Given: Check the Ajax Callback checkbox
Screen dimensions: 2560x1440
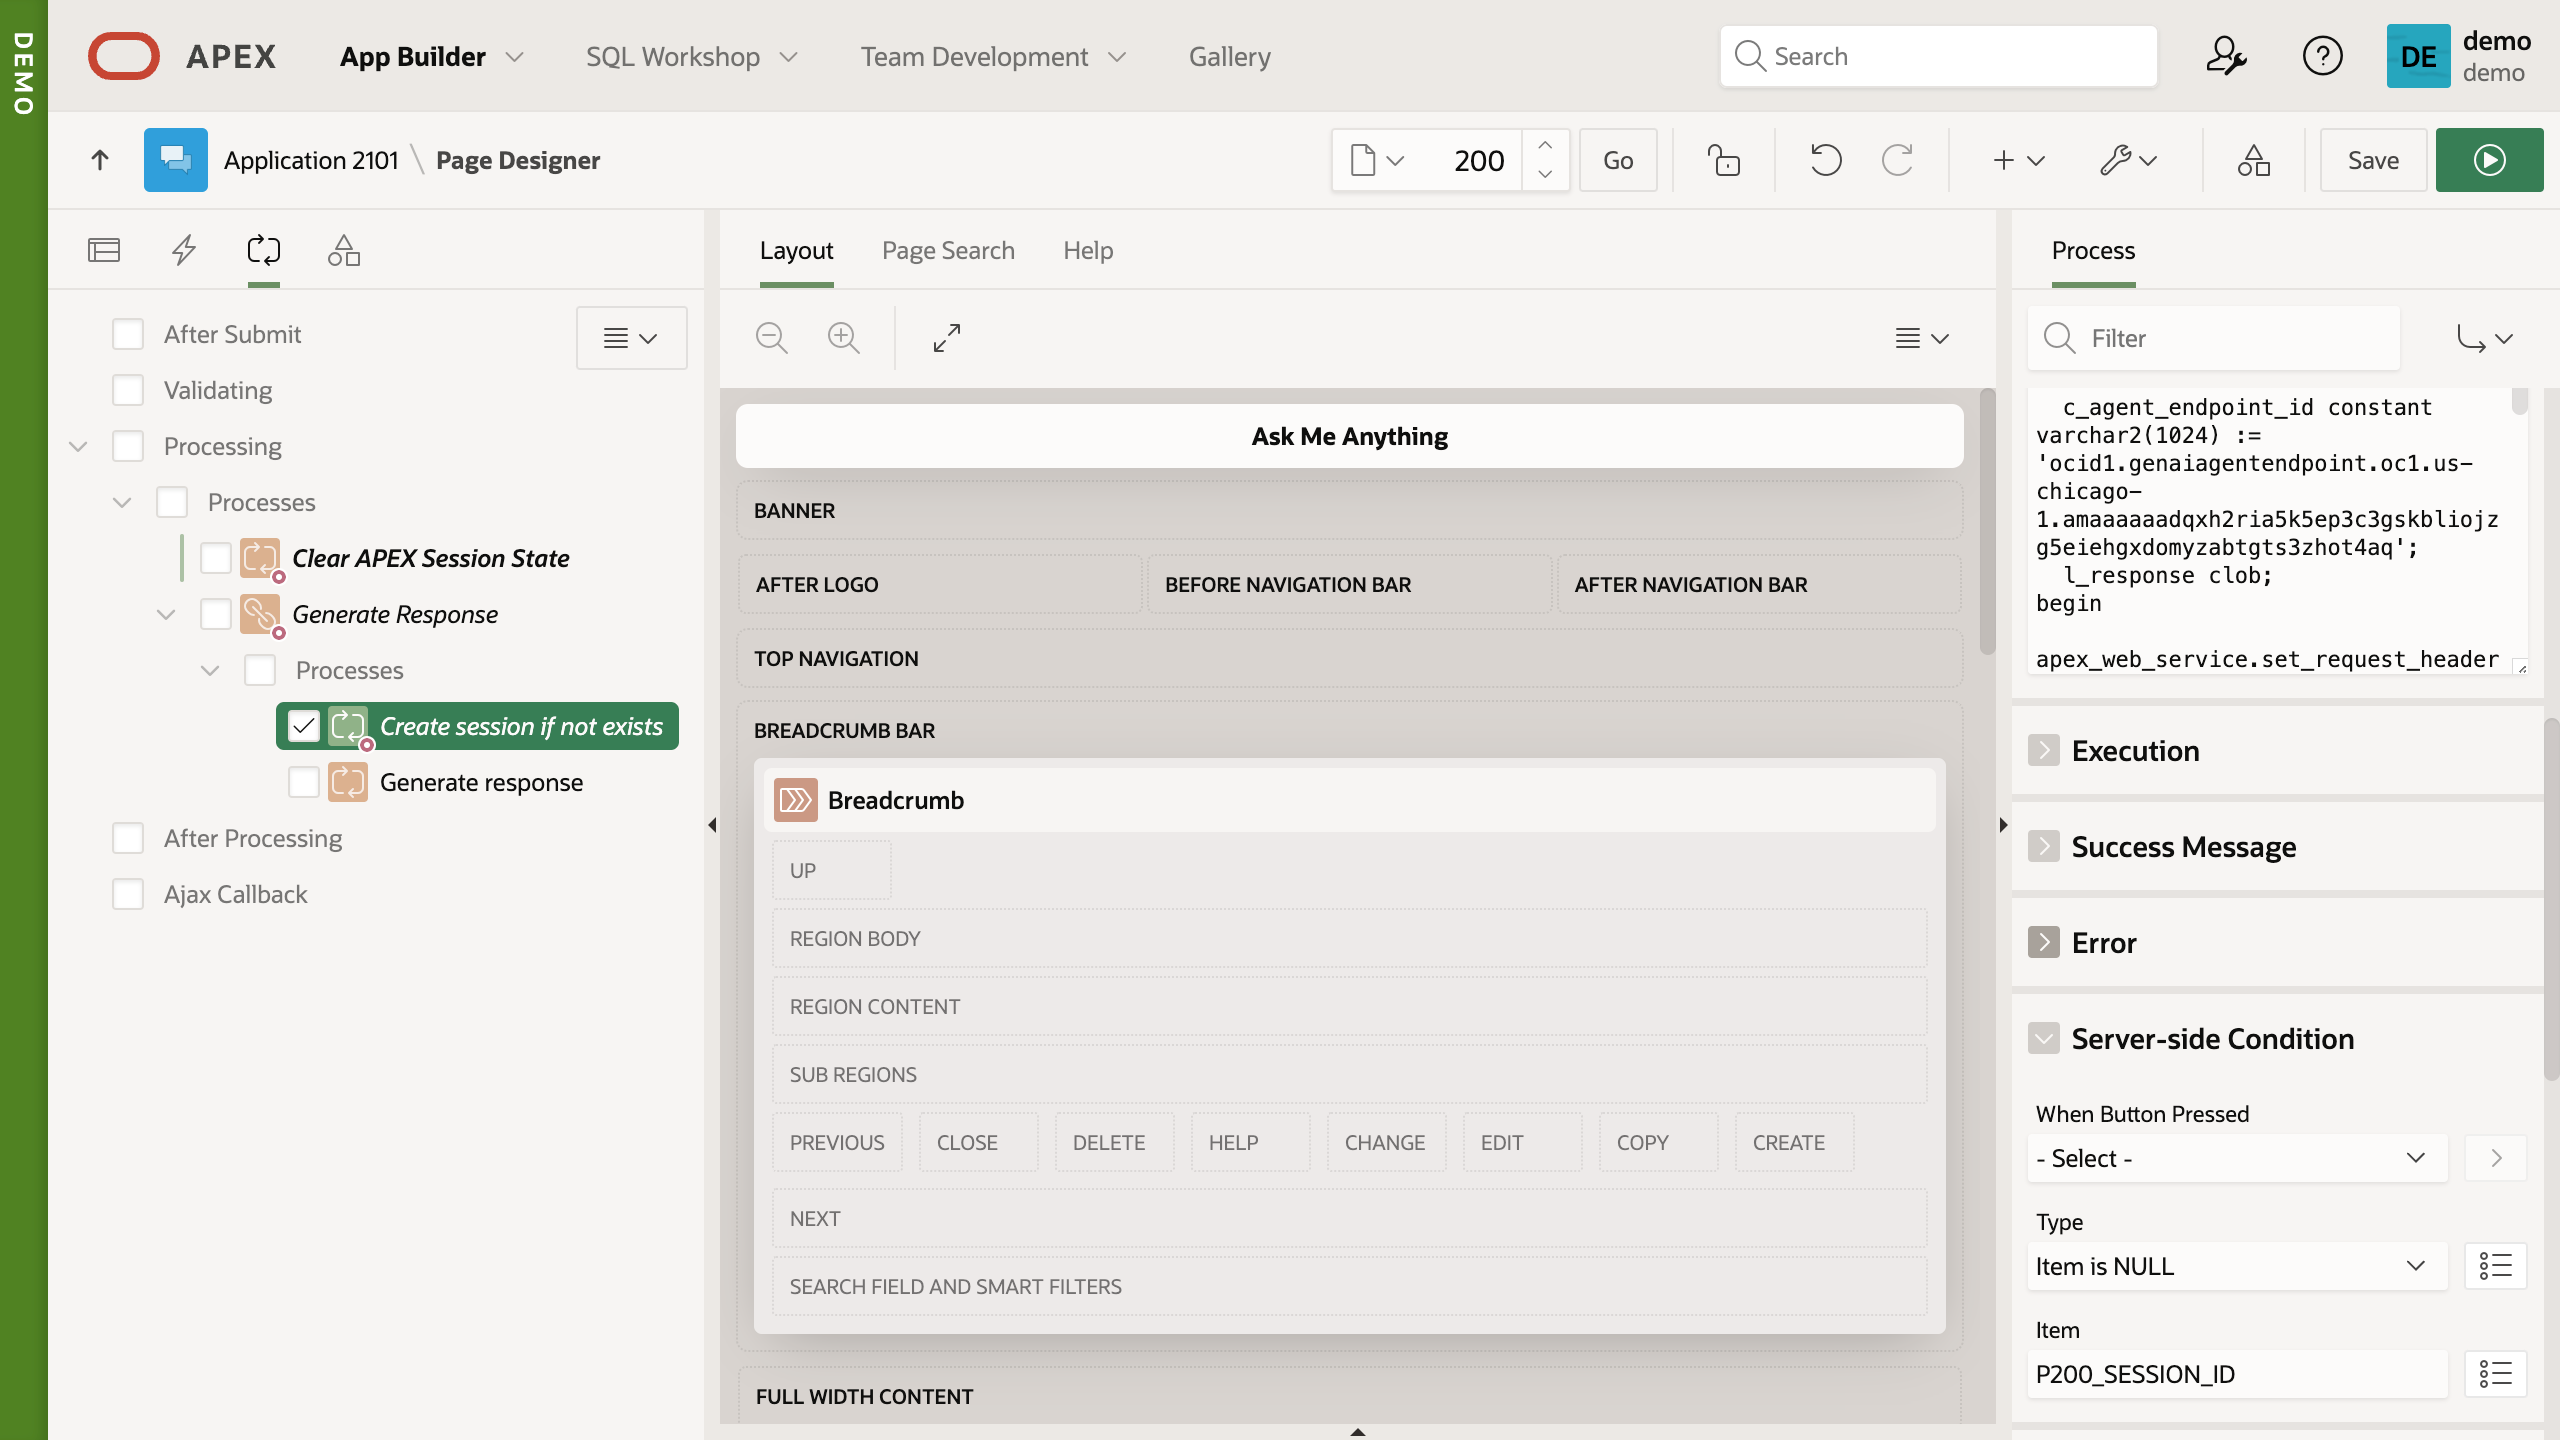Looking at the screenshot, I should tap(128, 894).
